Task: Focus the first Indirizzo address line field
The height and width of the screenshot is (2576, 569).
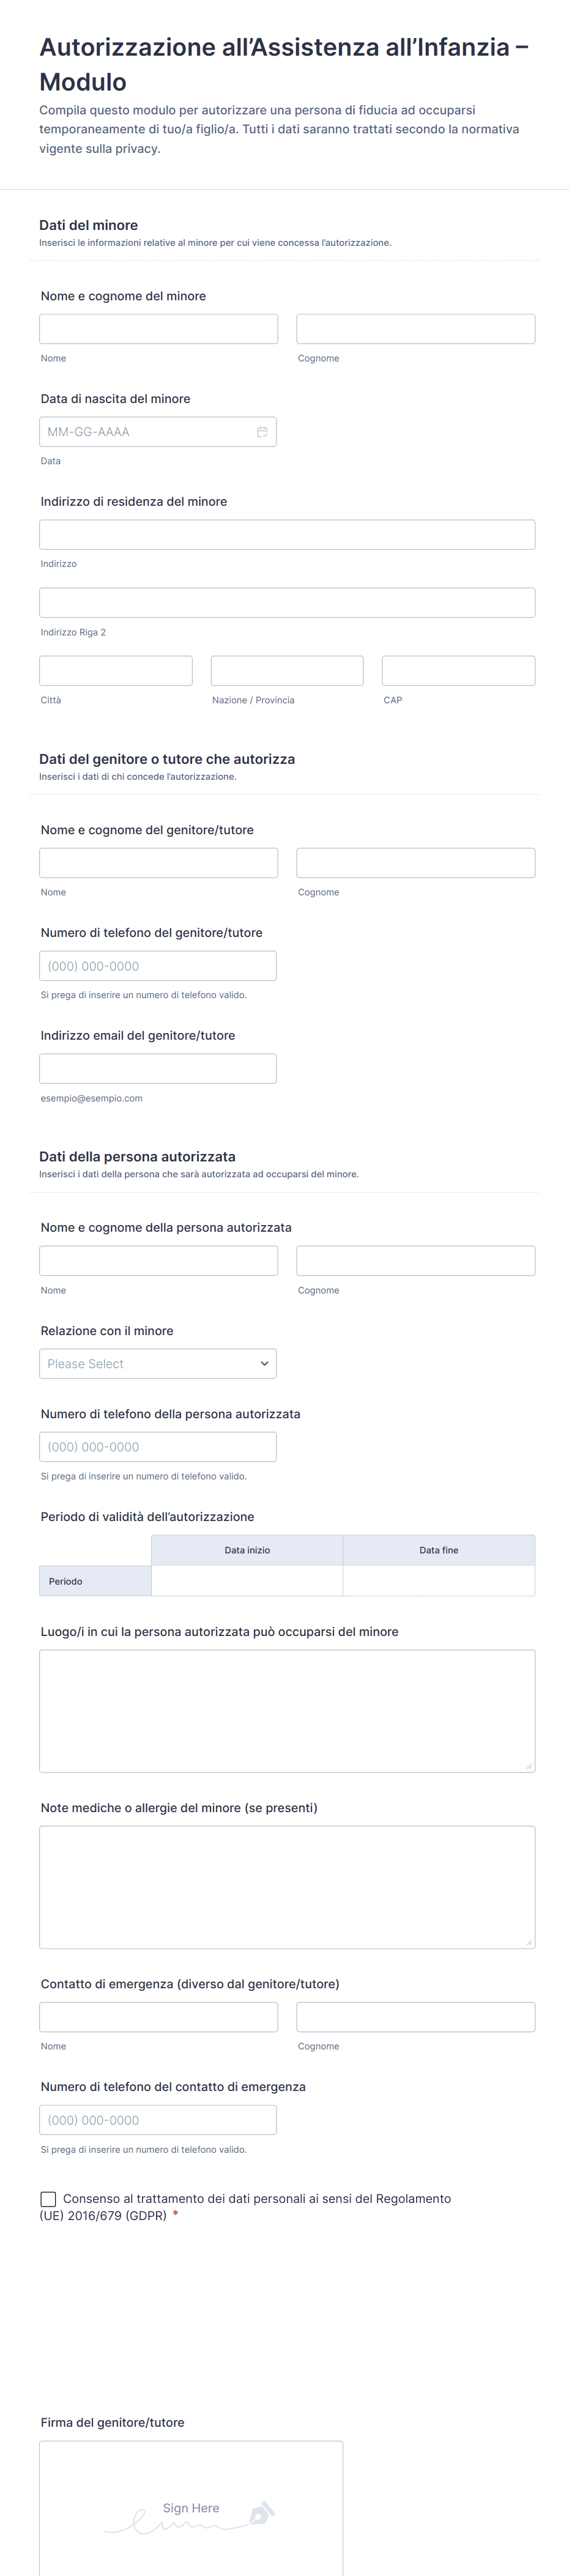Action: click(287, 535)
